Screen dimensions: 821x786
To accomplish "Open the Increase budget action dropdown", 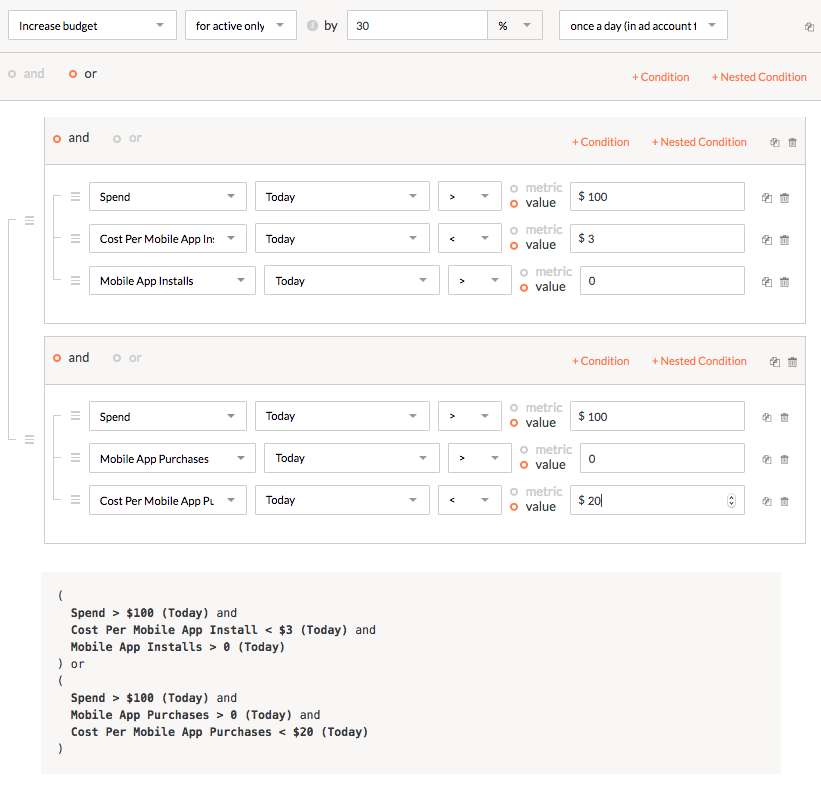I will [x=92, y=25].
